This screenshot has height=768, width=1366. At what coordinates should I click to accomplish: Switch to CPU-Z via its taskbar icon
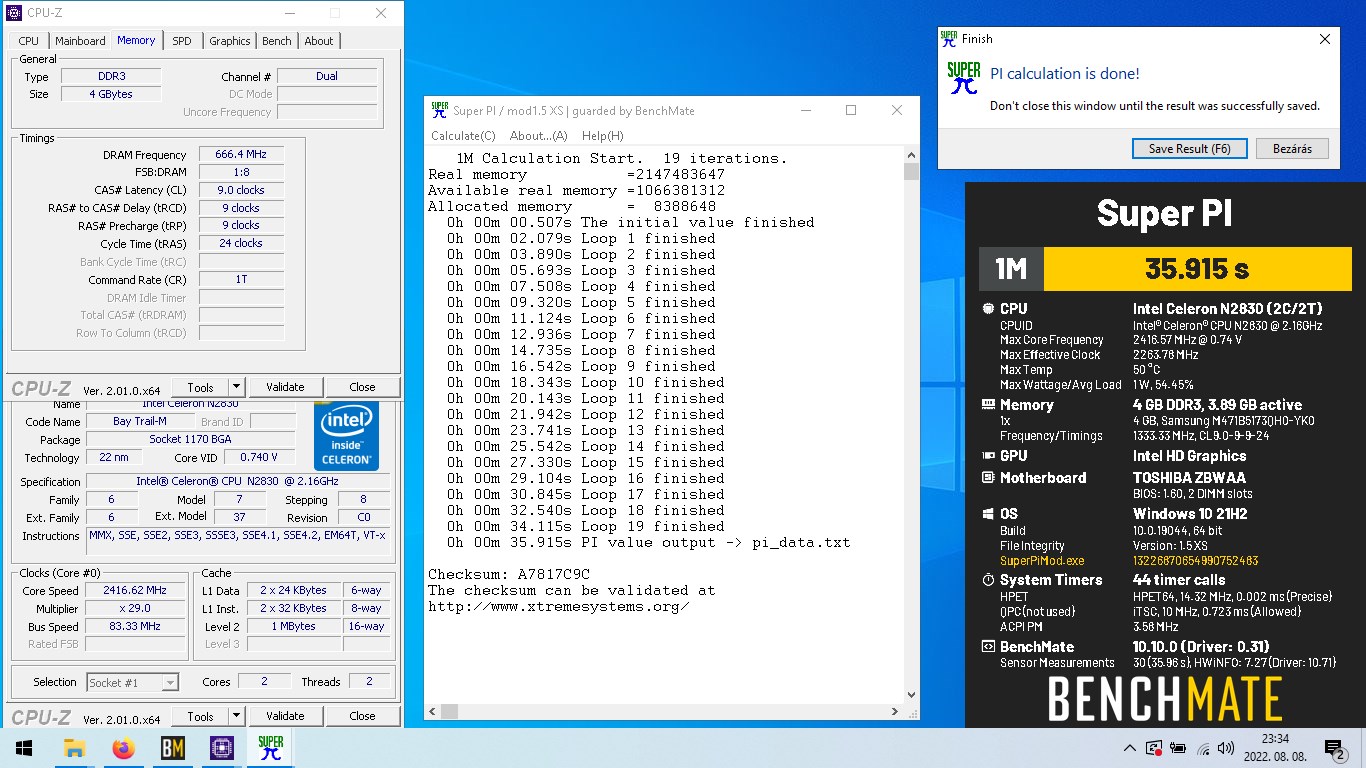221,748
